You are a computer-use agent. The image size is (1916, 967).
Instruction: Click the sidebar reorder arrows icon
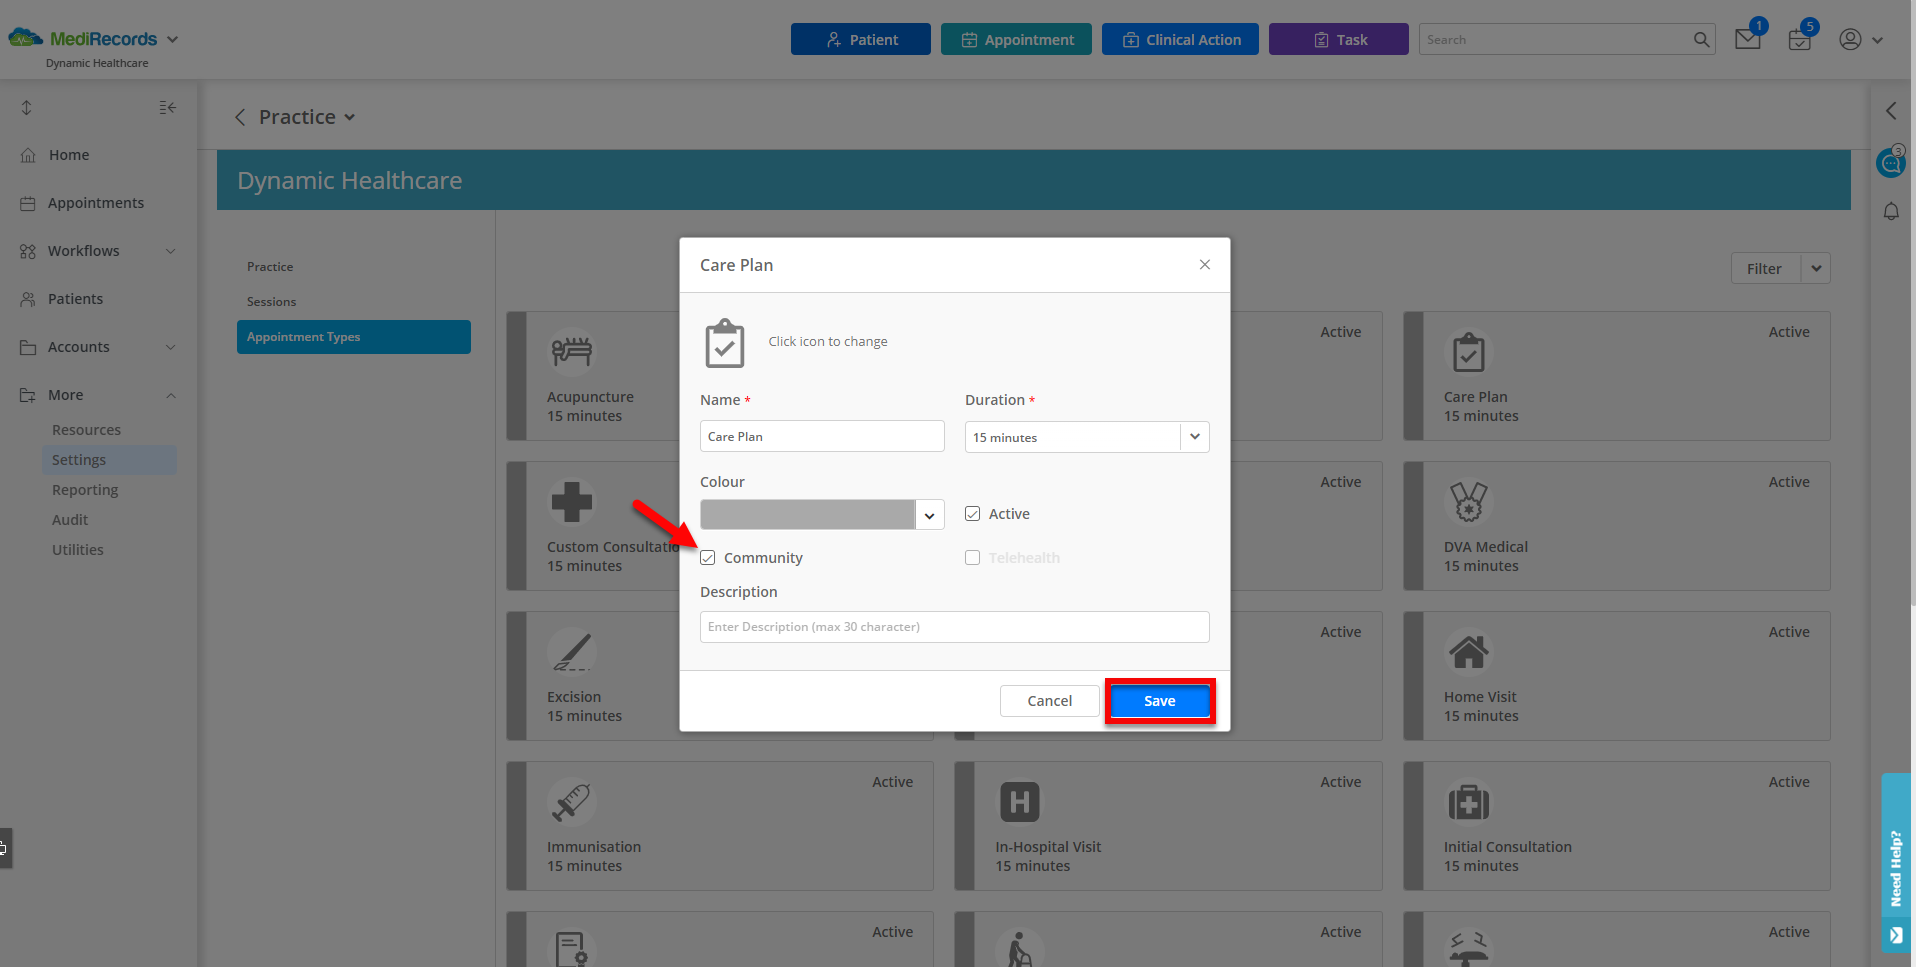point(27,107)
